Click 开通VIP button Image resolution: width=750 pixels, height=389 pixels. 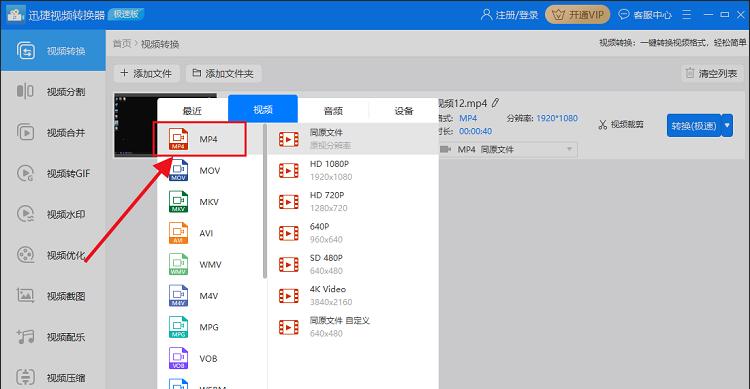tap(578, 15)
